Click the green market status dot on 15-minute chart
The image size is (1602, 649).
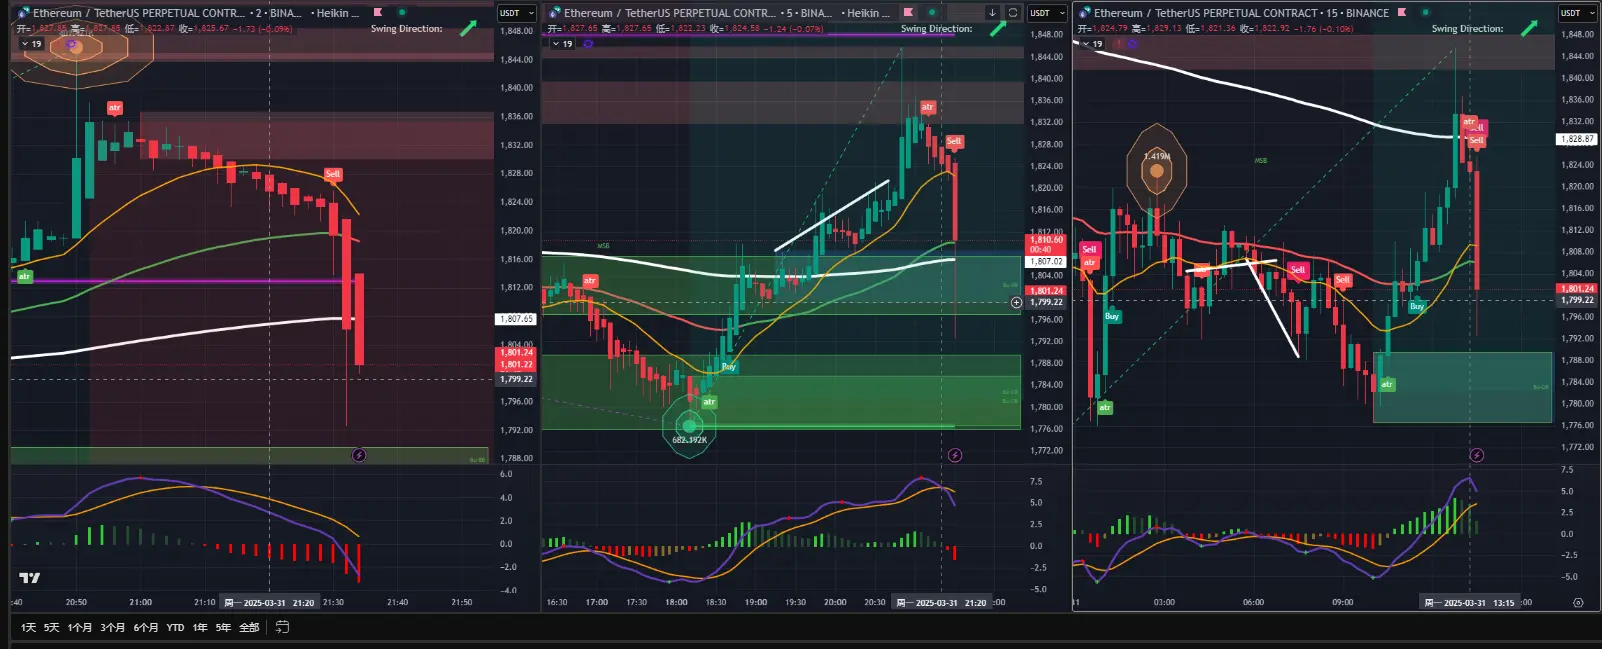[x=1426, y=13]
